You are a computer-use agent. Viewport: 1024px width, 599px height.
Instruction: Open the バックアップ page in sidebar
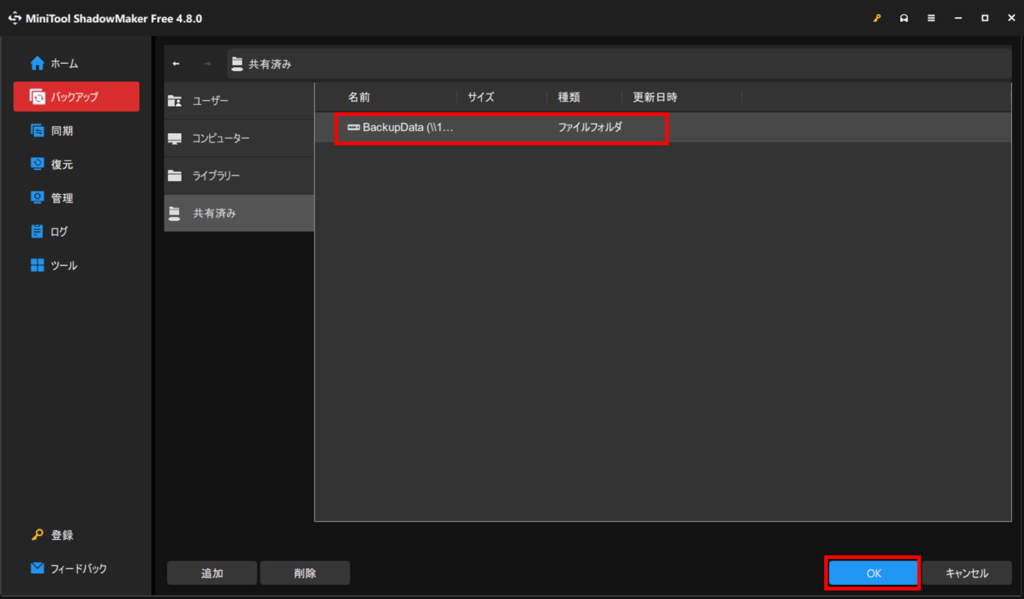[76, 97]
